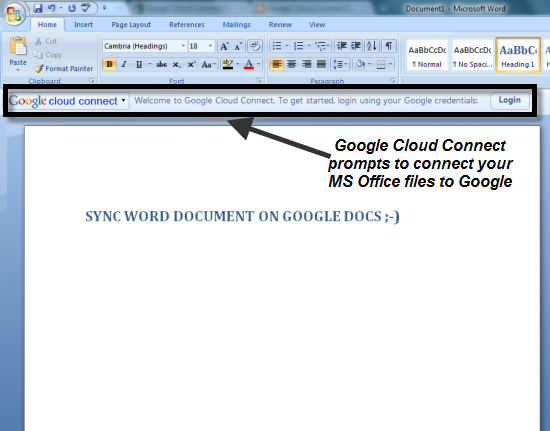Open the Office button menu
Screen dimensions: 550x431
[x=14, y=14]
